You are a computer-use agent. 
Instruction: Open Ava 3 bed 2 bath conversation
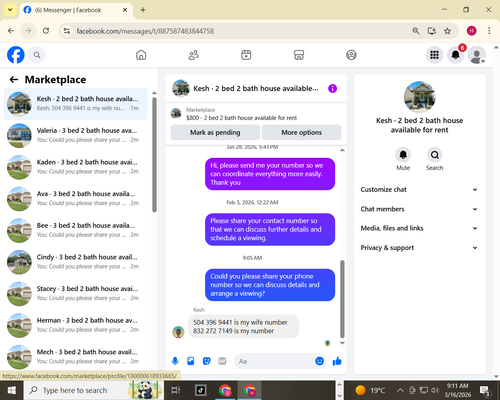coord(75,199)
